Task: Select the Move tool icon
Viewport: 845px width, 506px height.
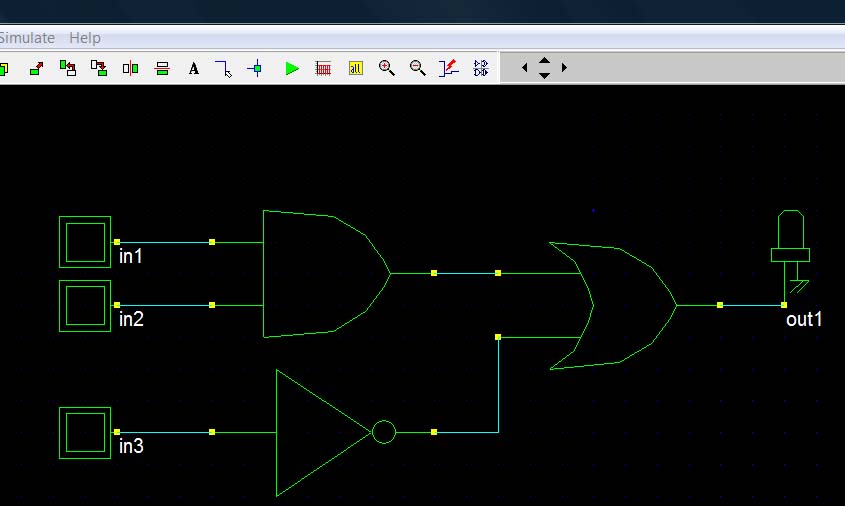Action: pyautogui.click(x=37, y=68)
